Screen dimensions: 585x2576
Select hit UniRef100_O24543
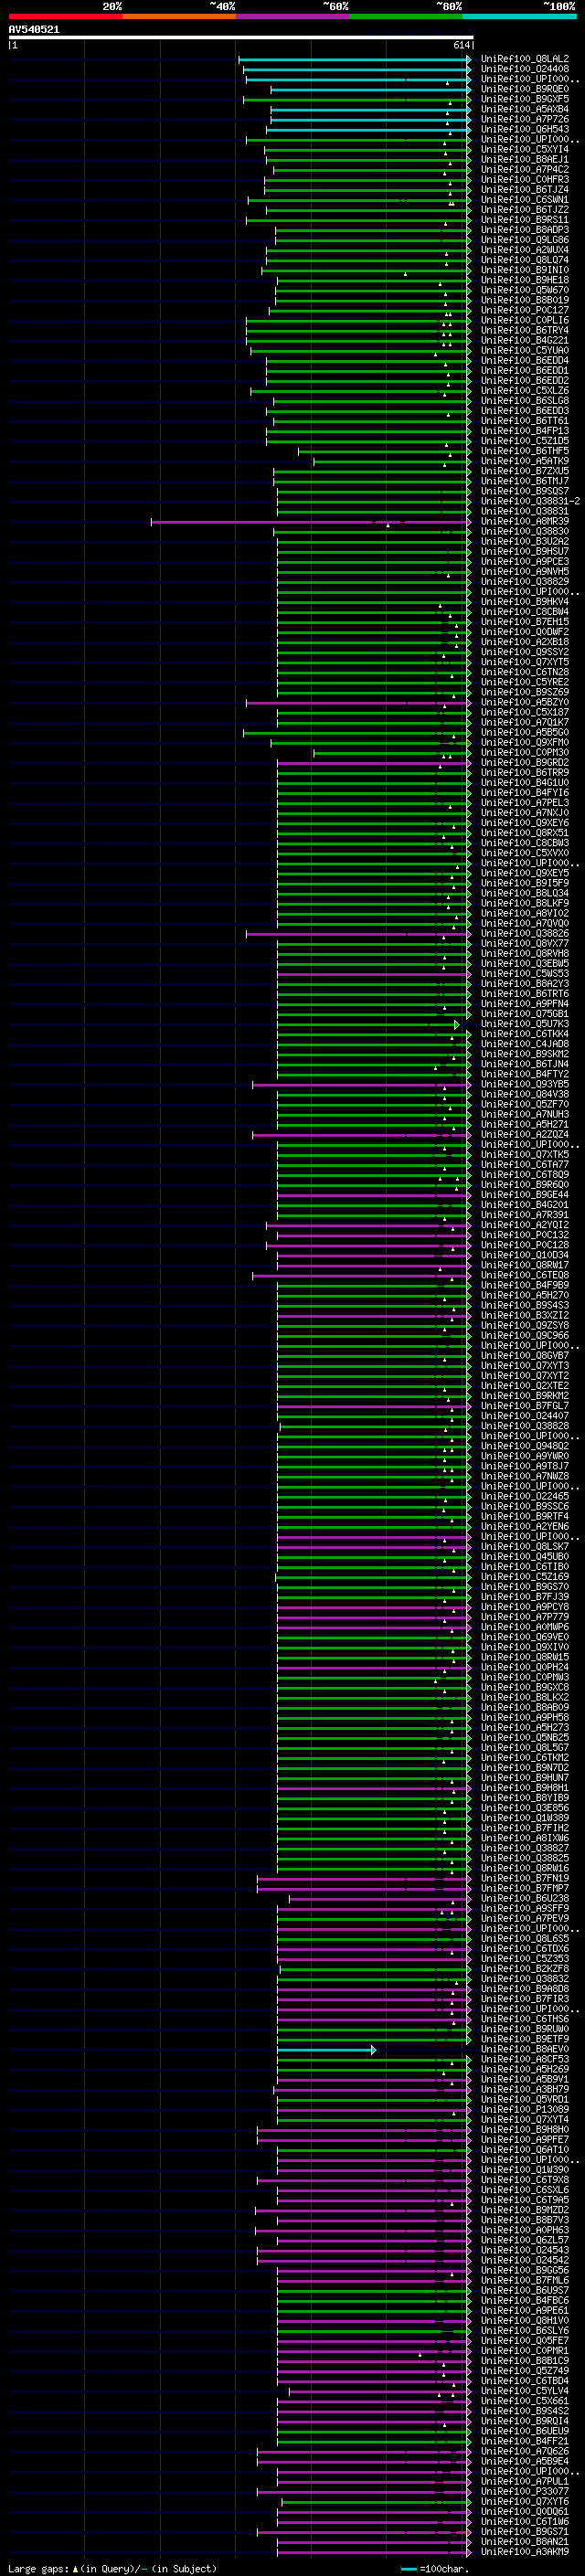point(524,2249)
